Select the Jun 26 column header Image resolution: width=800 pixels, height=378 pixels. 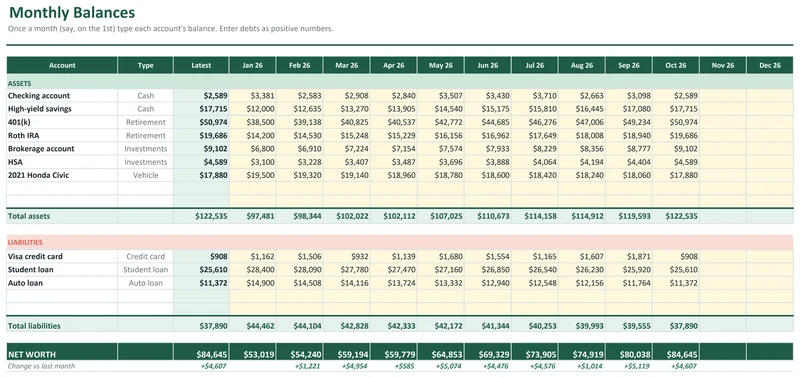488,65
